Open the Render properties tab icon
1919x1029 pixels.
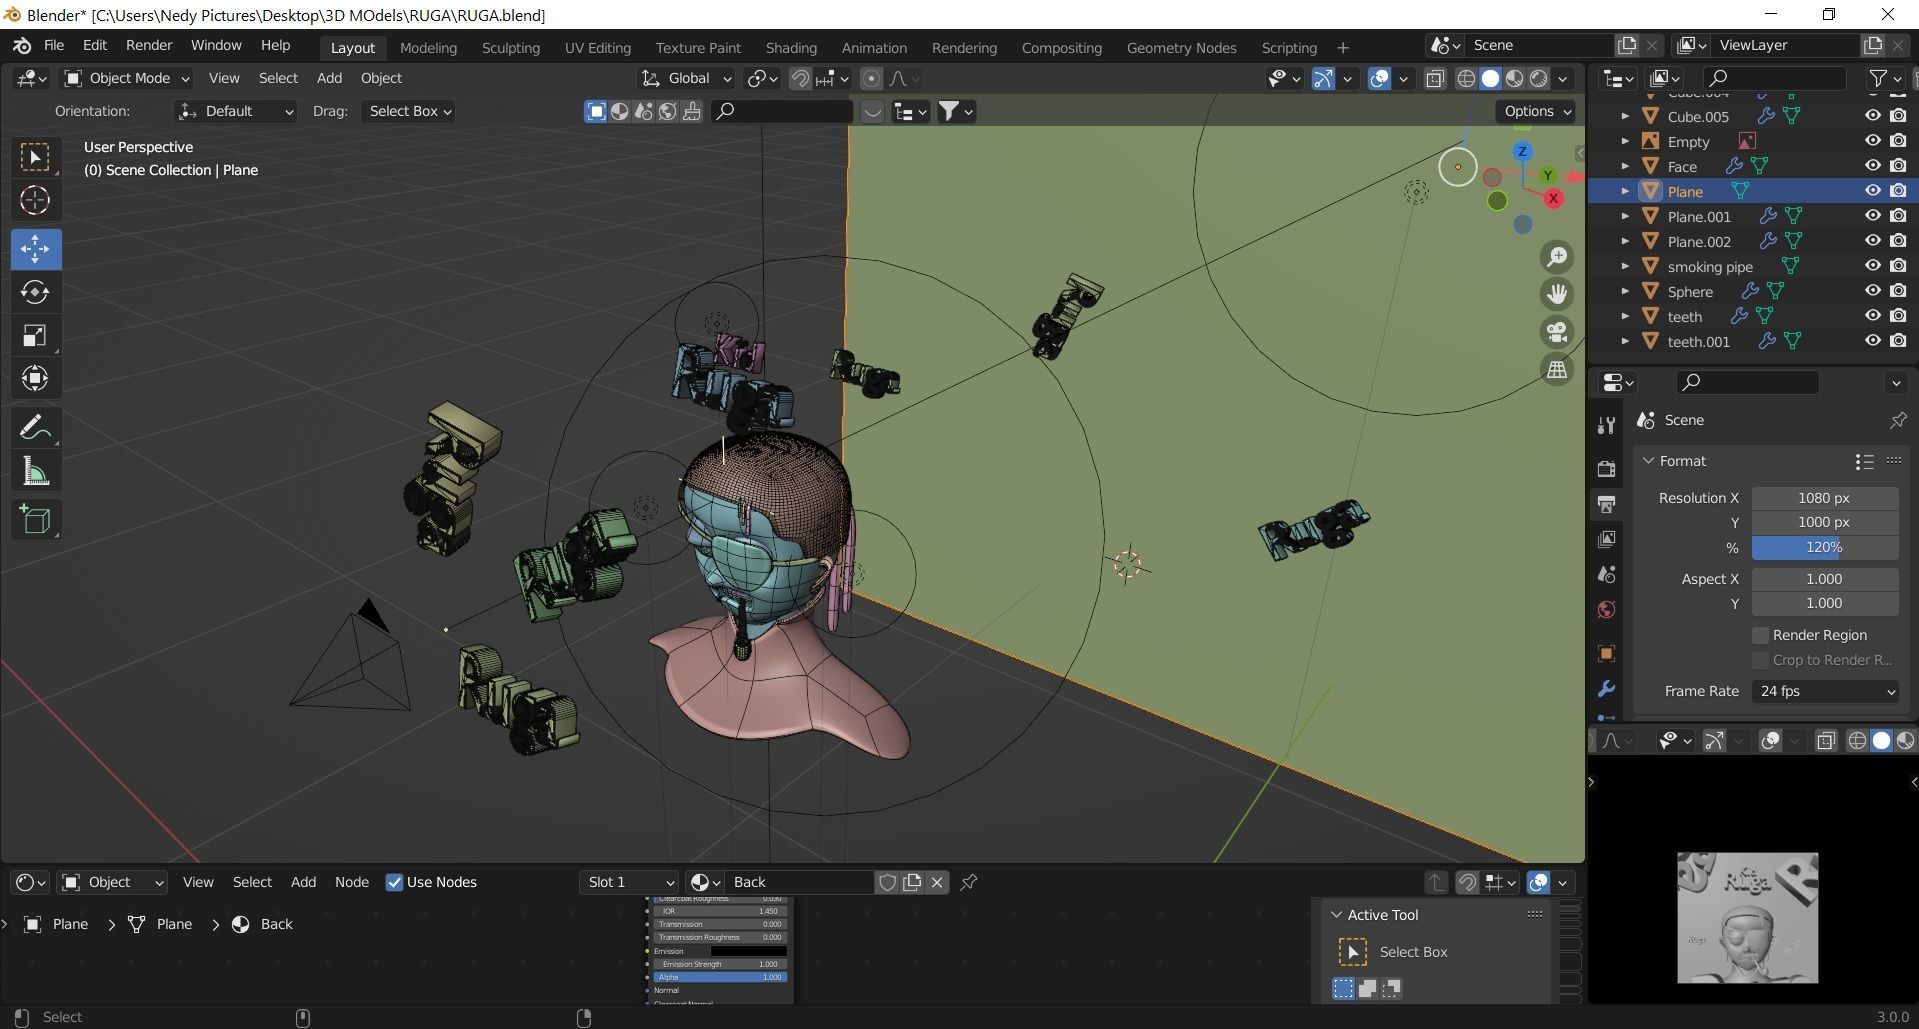tap(1606, 468)
